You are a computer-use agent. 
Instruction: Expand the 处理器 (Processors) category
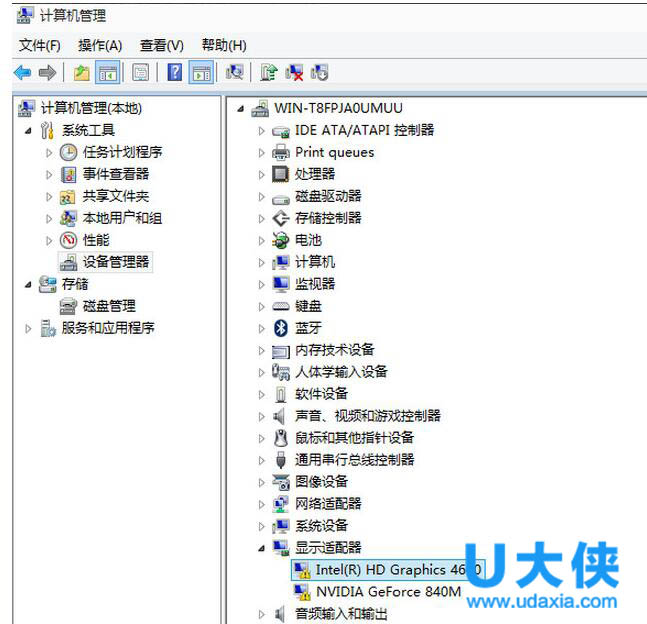point(262,174)
